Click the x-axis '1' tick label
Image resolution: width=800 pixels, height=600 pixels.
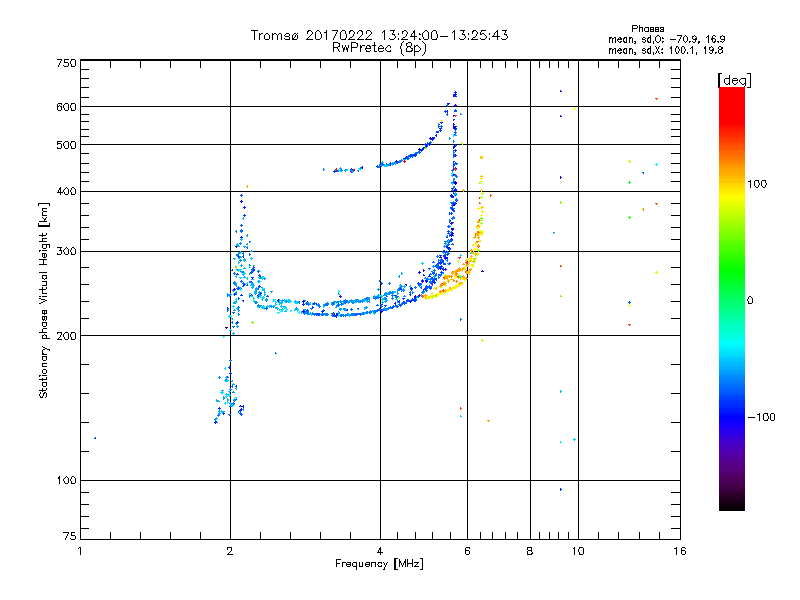click(80, 551)
